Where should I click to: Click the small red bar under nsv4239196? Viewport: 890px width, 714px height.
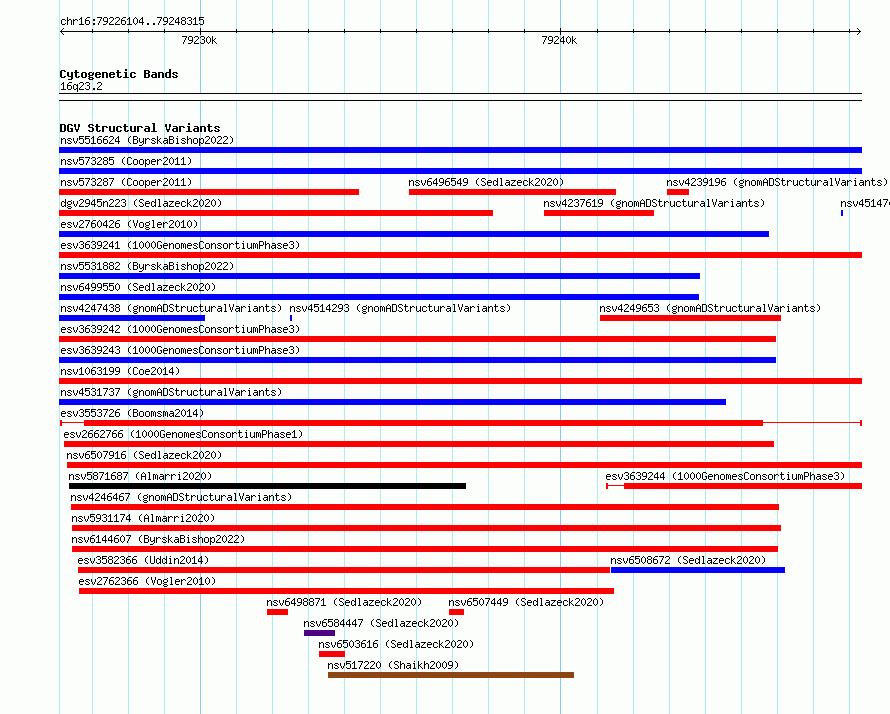coord(678,192)
